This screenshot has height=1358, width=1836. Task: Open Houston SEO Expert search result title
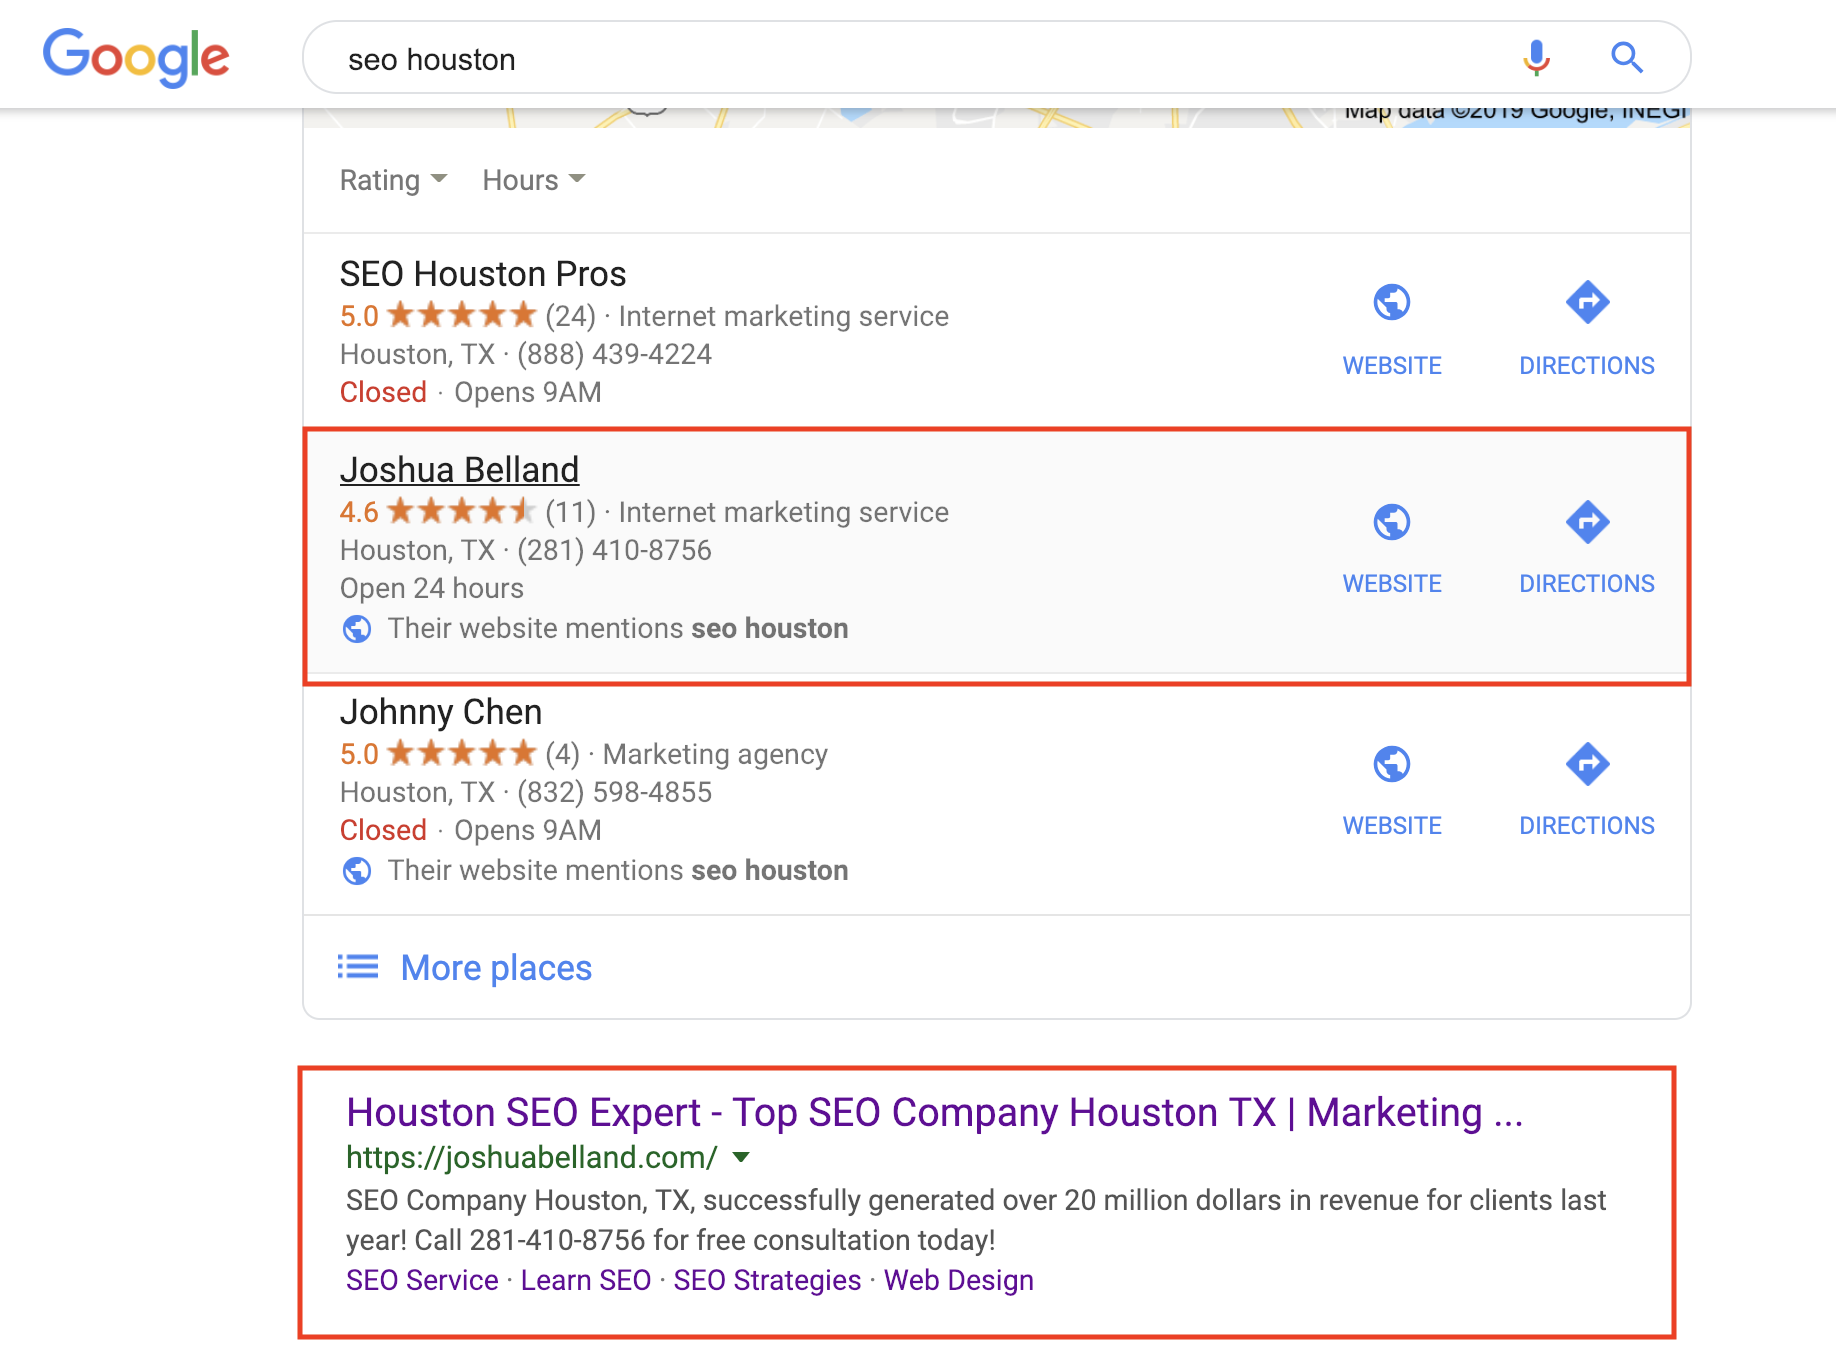coord(934,1113)
